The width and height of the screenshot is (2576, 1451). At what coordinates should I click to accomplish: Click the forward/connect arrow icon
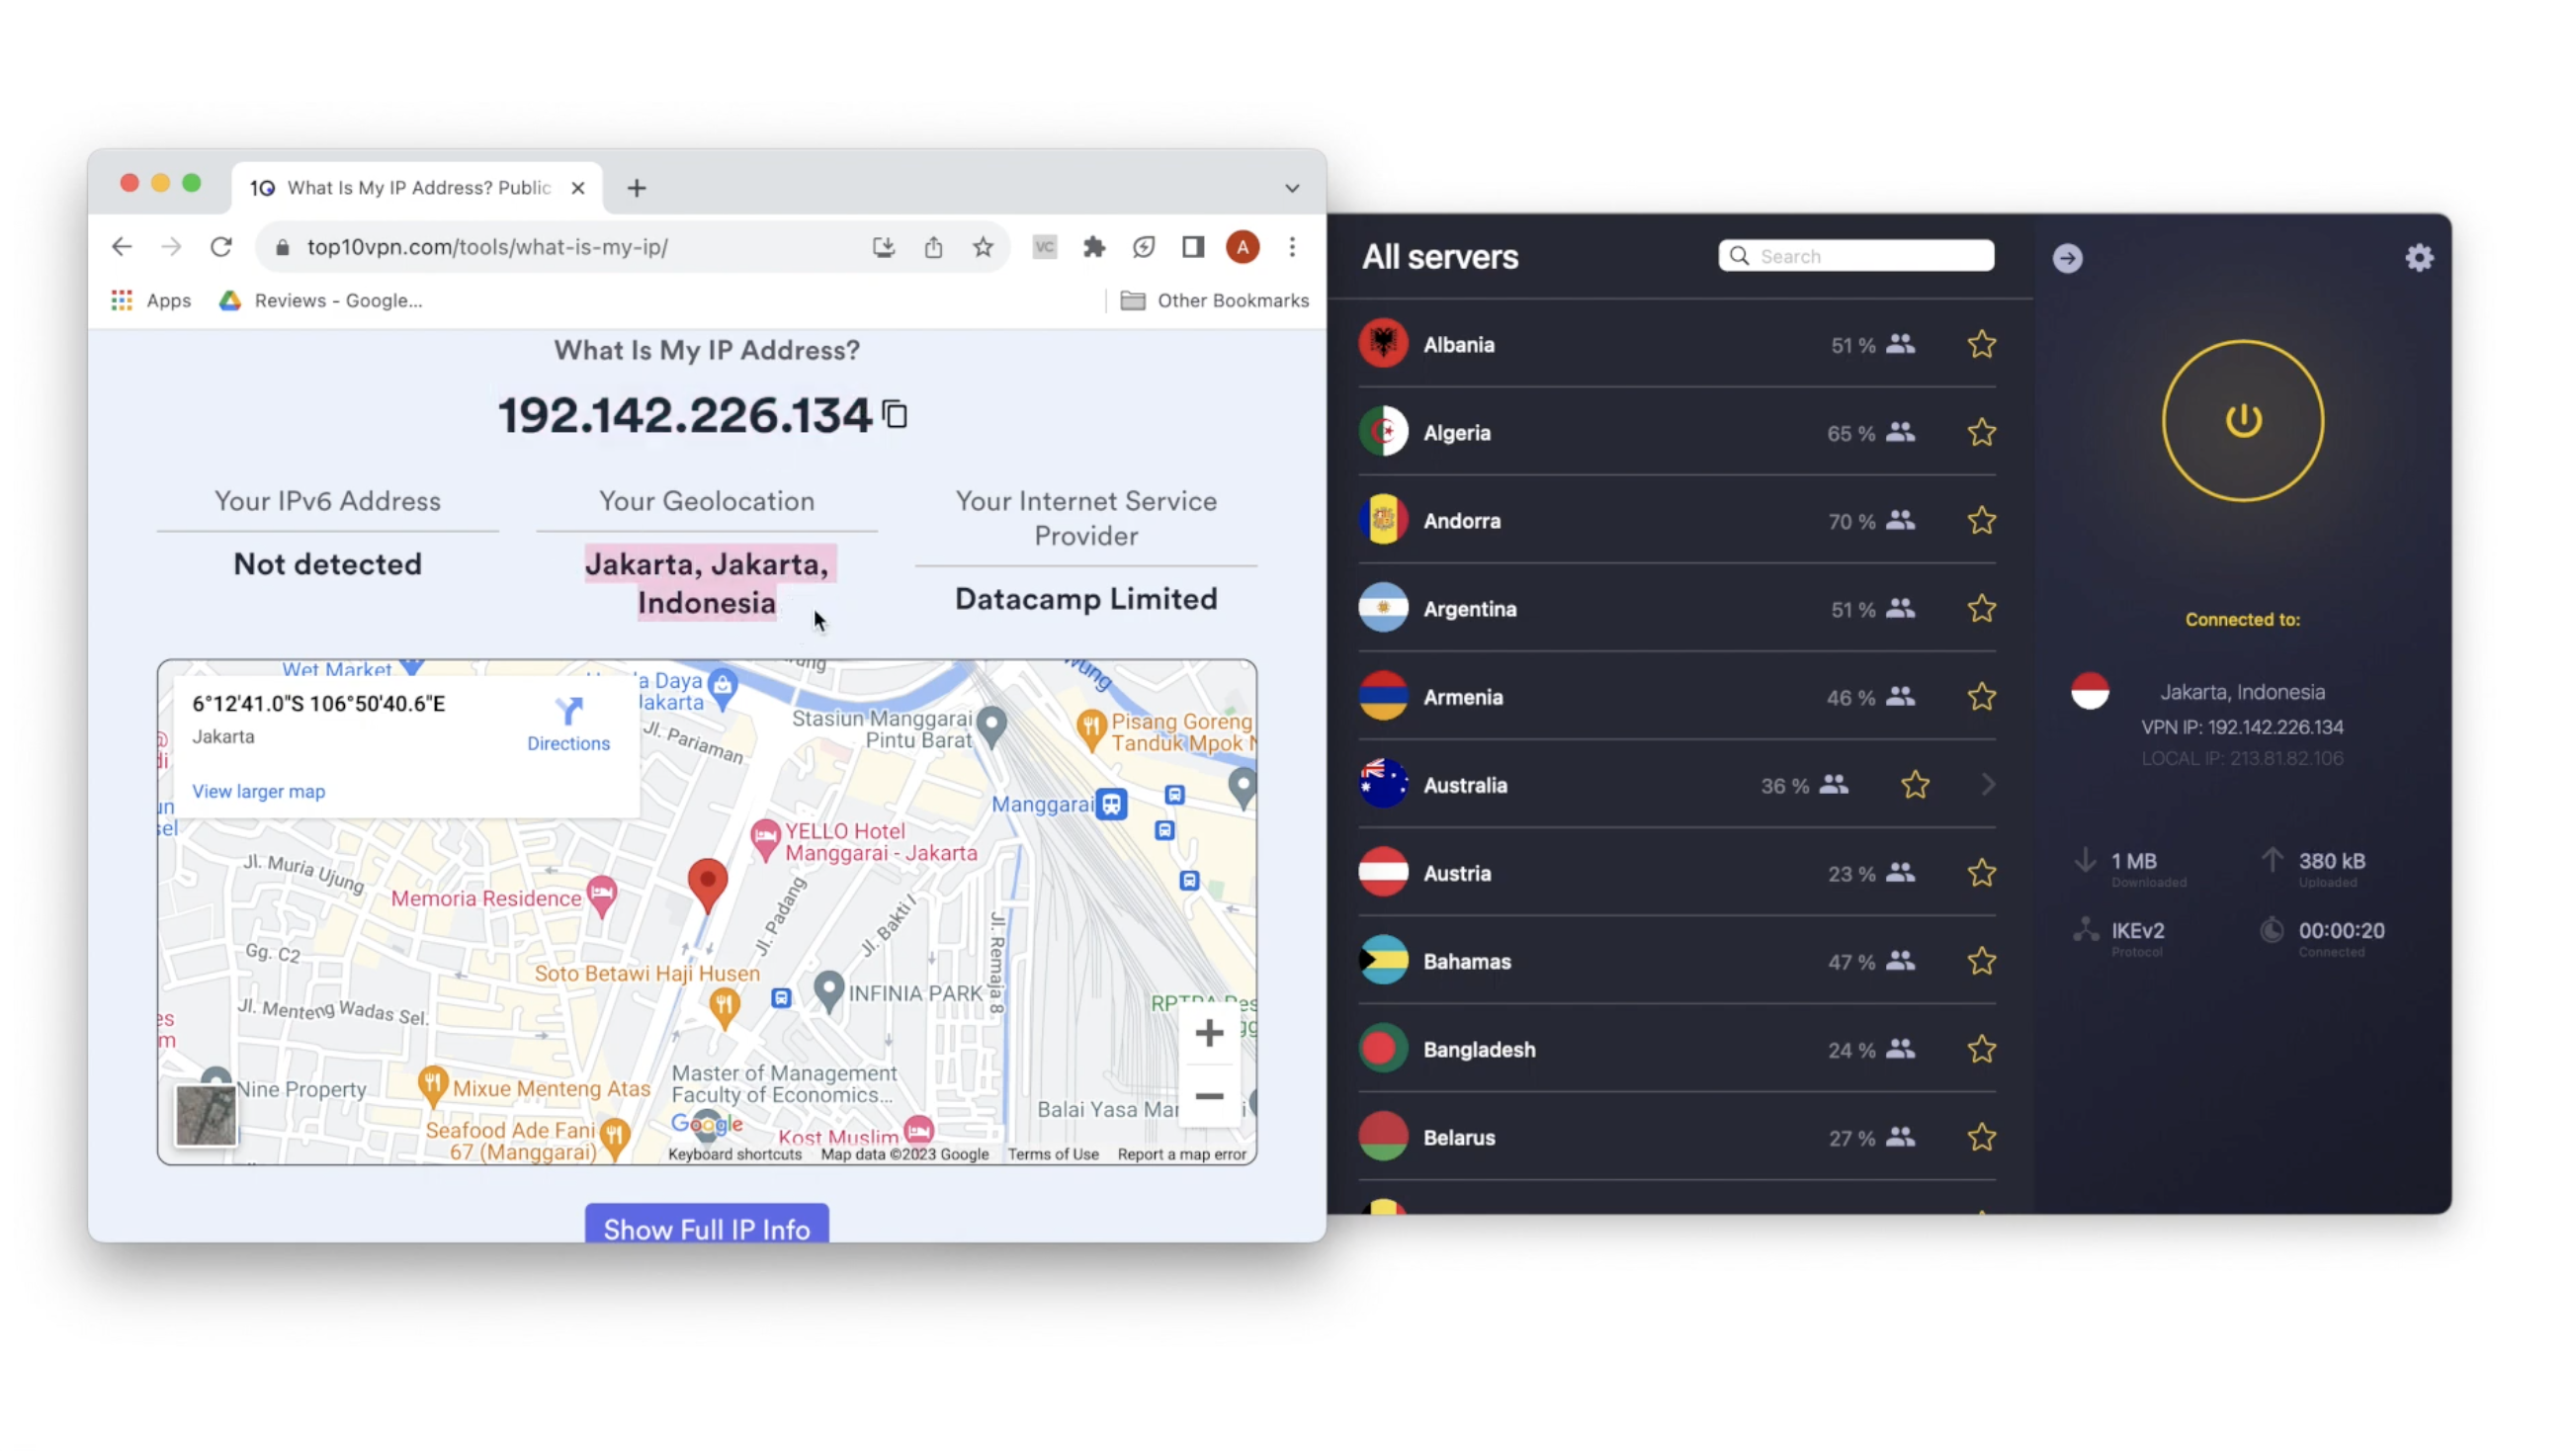pyautogui.click(x=2067, y=257)
